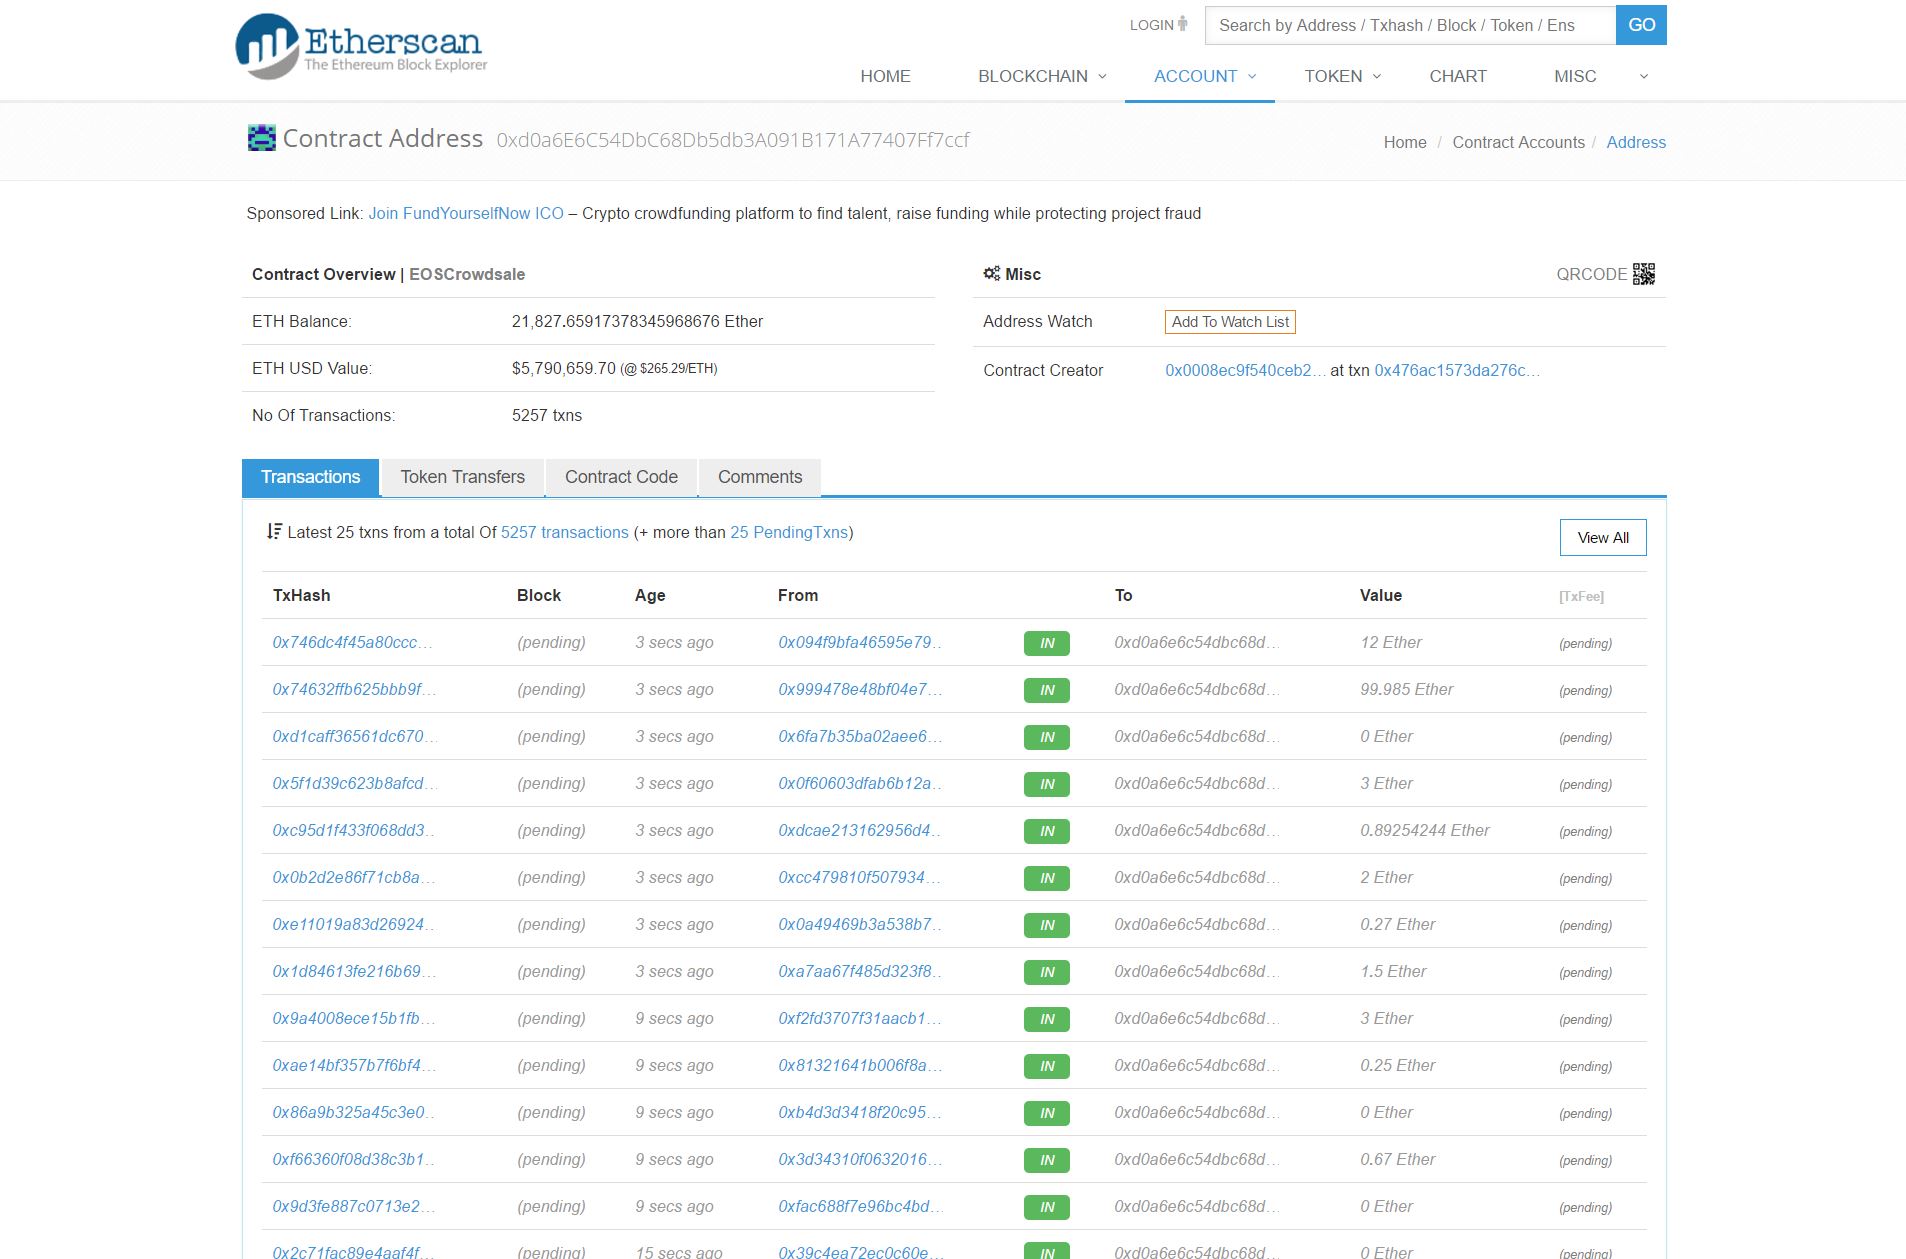
Task: Expand the MISC dropdown arrow
Action: pyautogui.click(x=1643, y=77)
